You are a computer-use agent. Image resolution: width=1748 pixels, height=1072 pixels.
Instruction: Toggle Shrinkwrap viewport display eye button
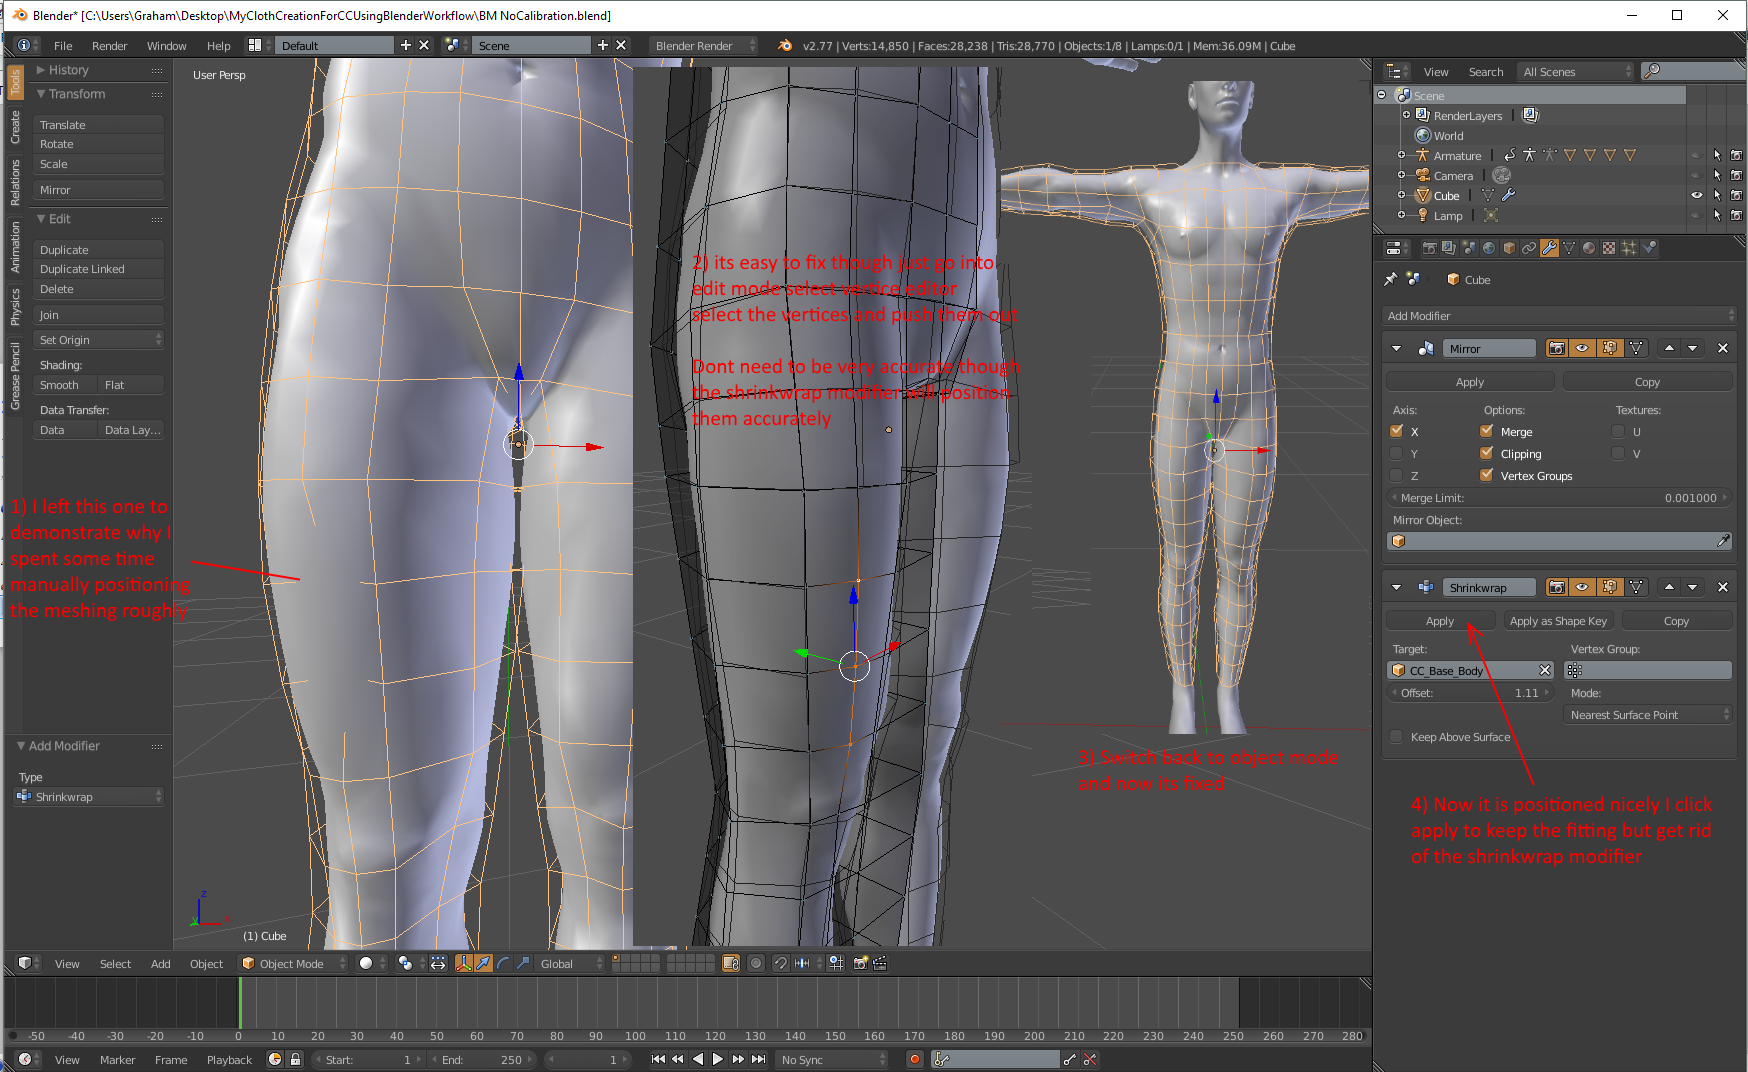pos(1582,587)
